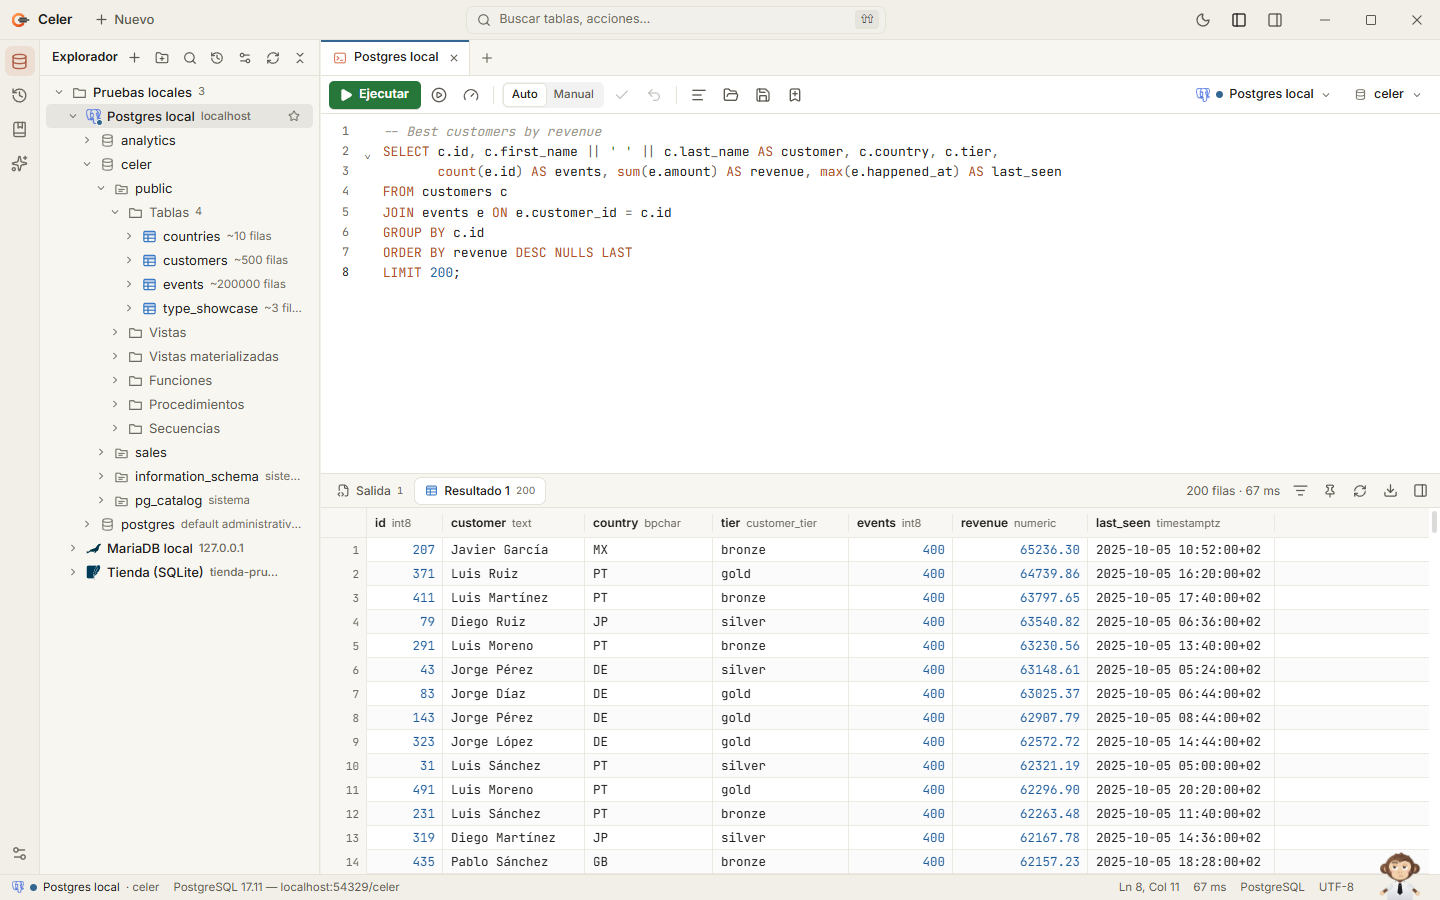Image resolution: width=1440 pixels, height=900 pixels.
Task: Toggle dark mode moon icon
Action: coord(1203,20)
